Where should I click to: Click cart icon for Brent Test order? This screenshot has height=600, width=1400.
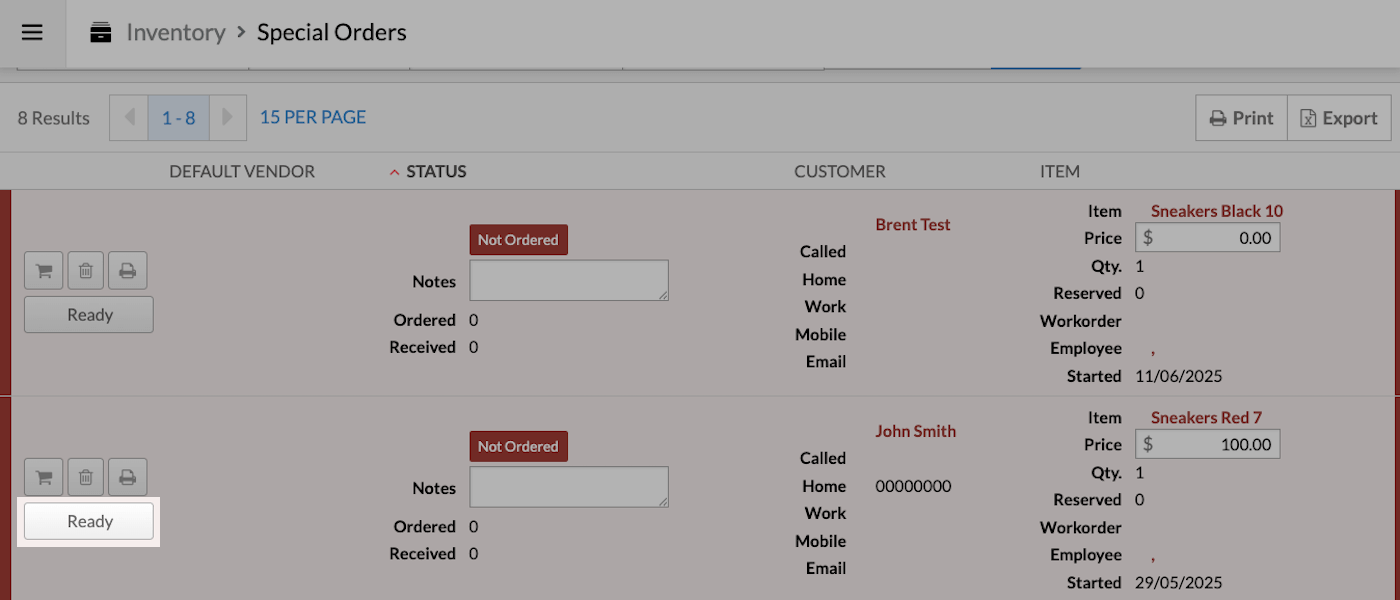(x=44, y=270)
